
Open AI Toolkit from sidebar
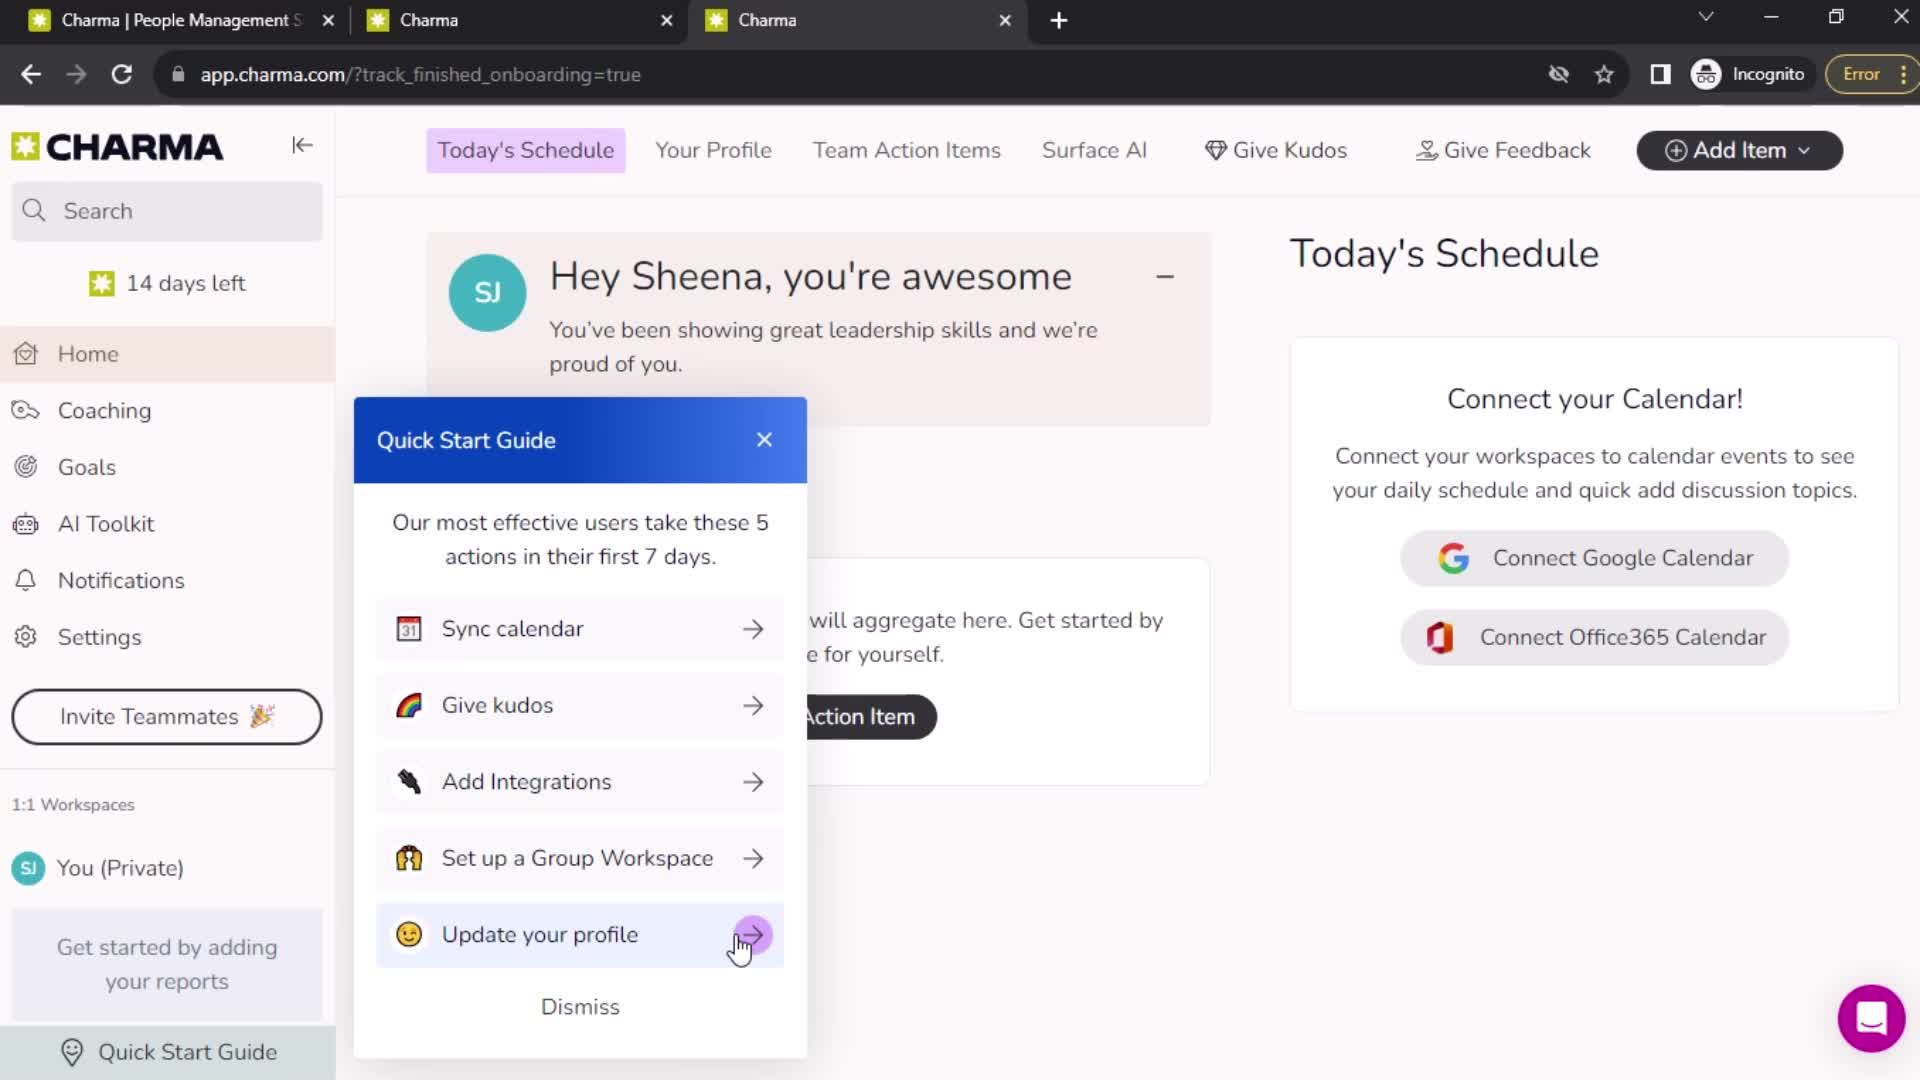105,522
